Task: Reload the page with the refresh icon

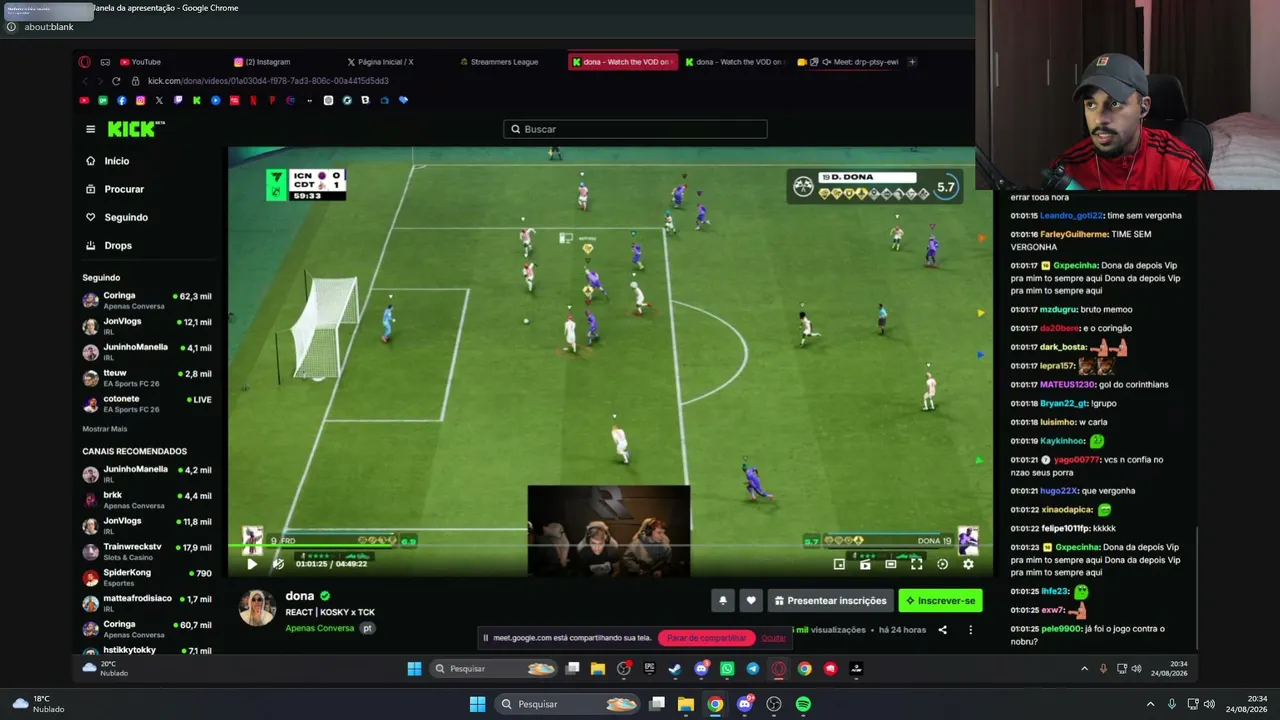Action: coord(116,81)
